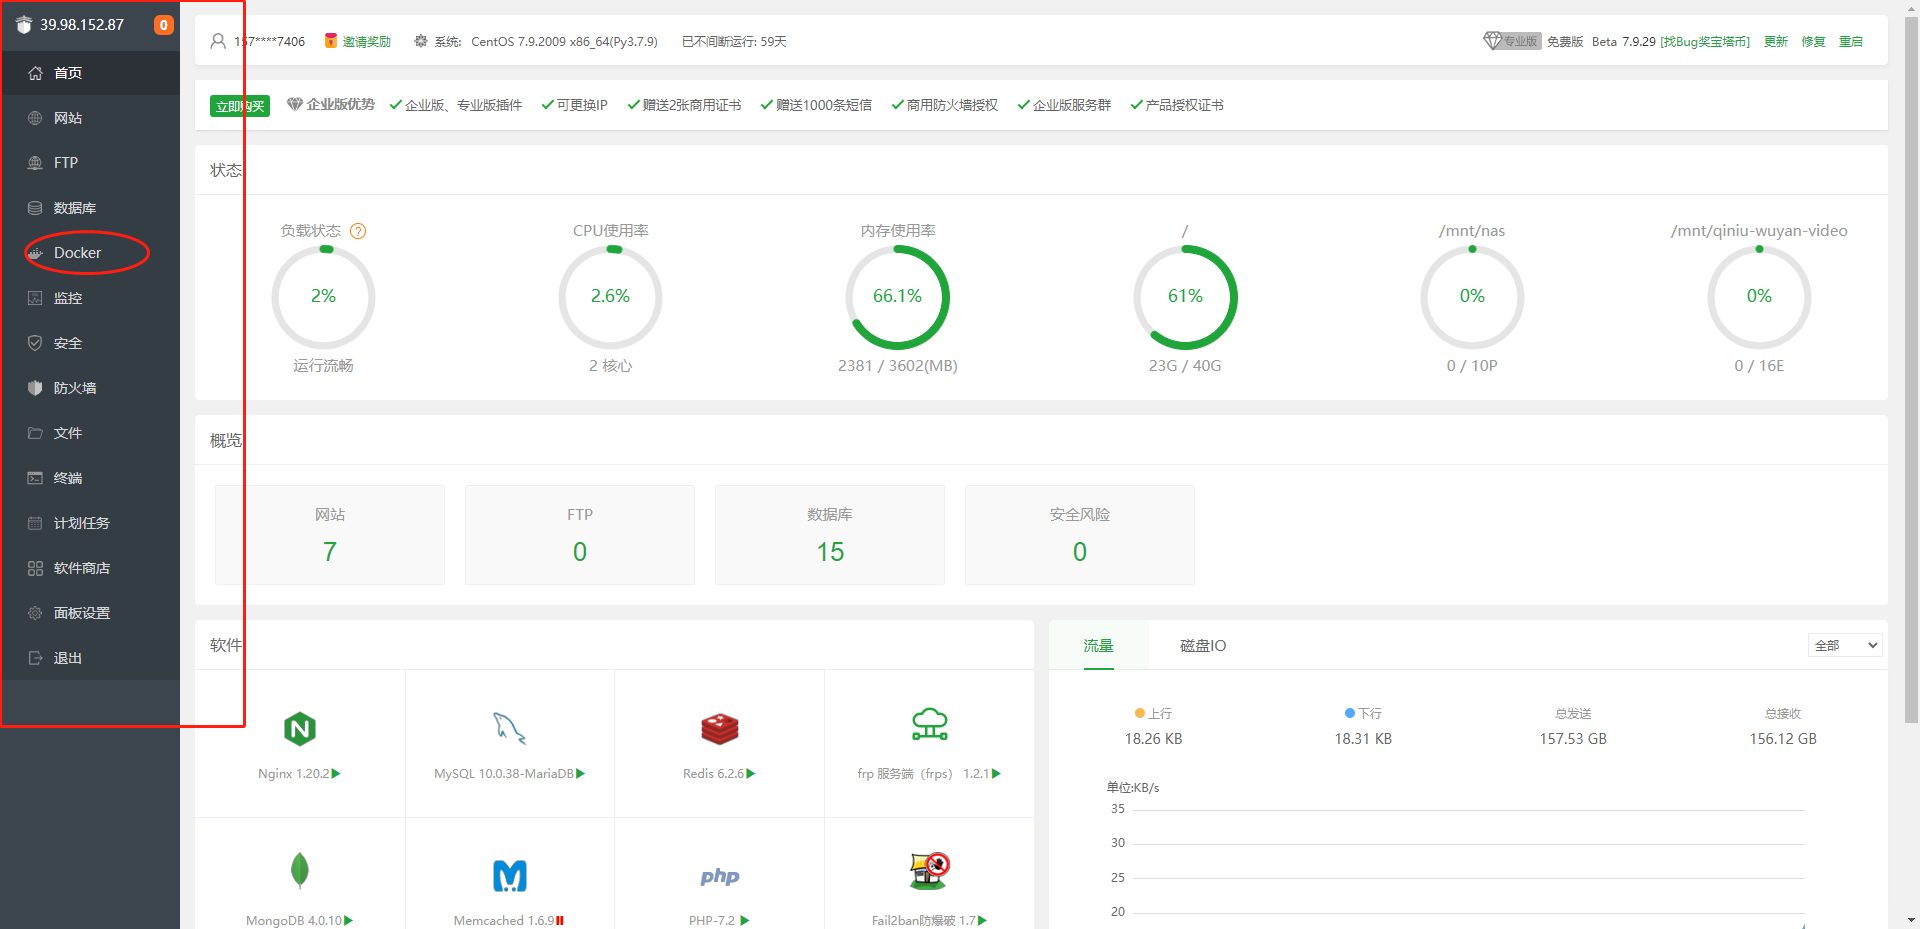Click the 文件 folder icon in sidebar
Viewport: 1920px width, 929px height.
tap(35, 433)
